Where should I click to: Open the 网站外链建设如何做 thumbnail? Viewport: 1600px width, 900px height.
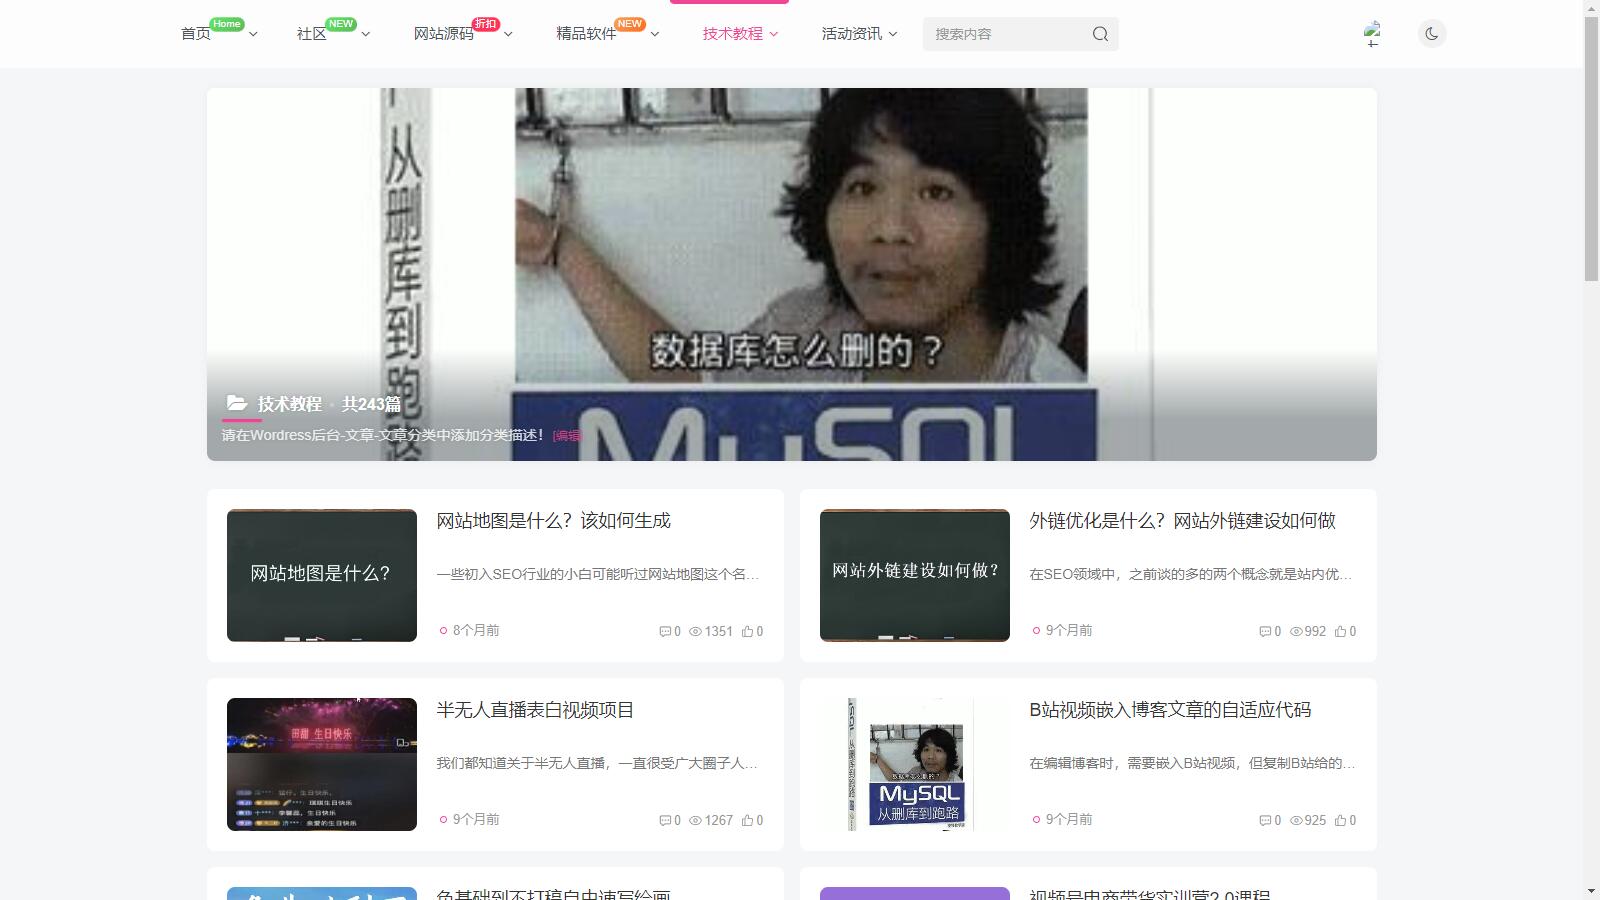pos(914,575)
